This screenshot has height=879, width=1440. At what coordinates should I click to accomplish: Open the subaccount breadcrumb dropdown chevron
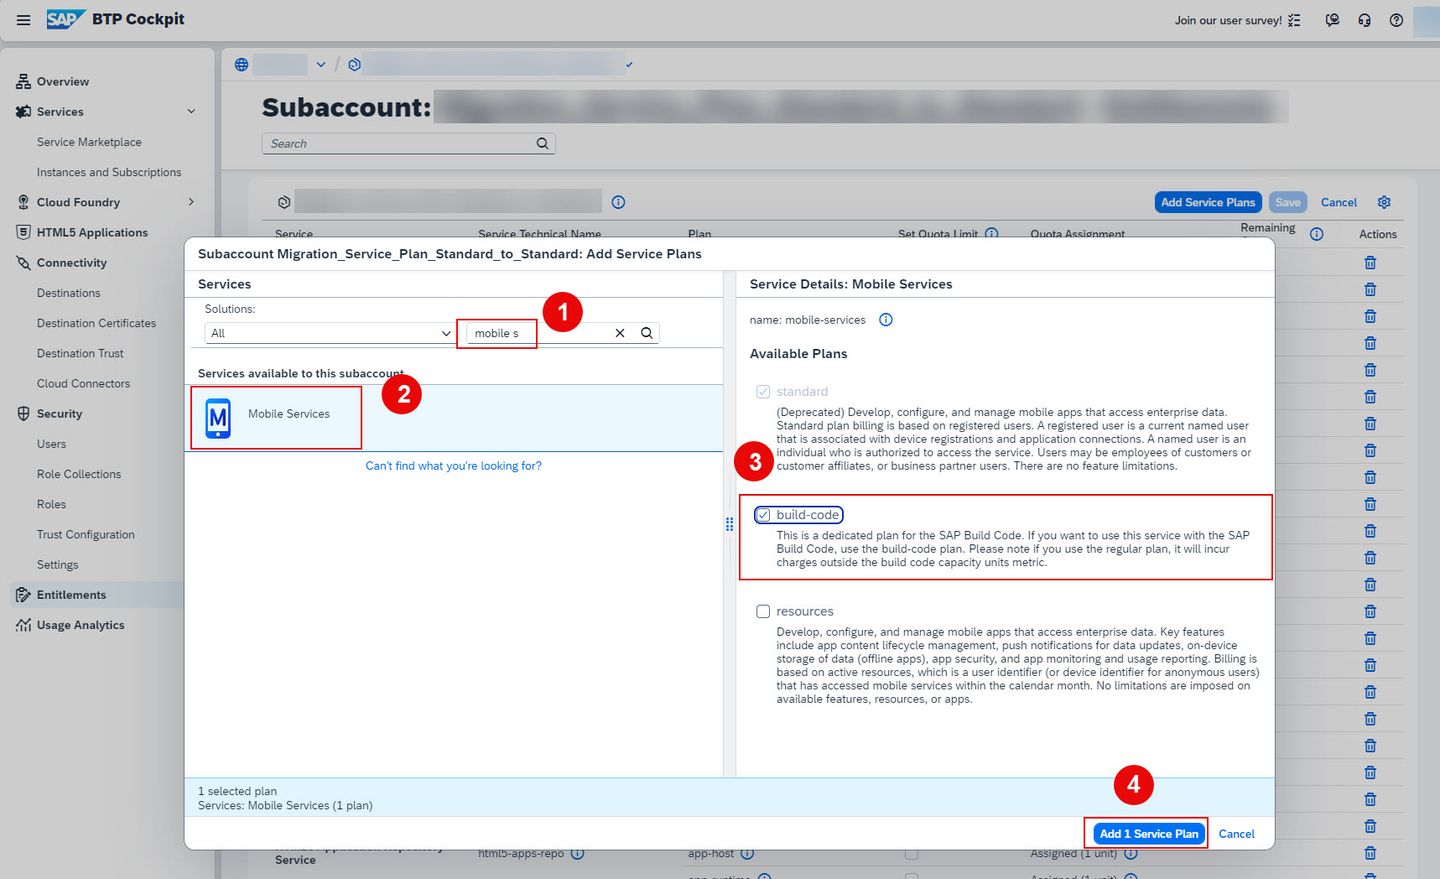click(x=629, y=65)
